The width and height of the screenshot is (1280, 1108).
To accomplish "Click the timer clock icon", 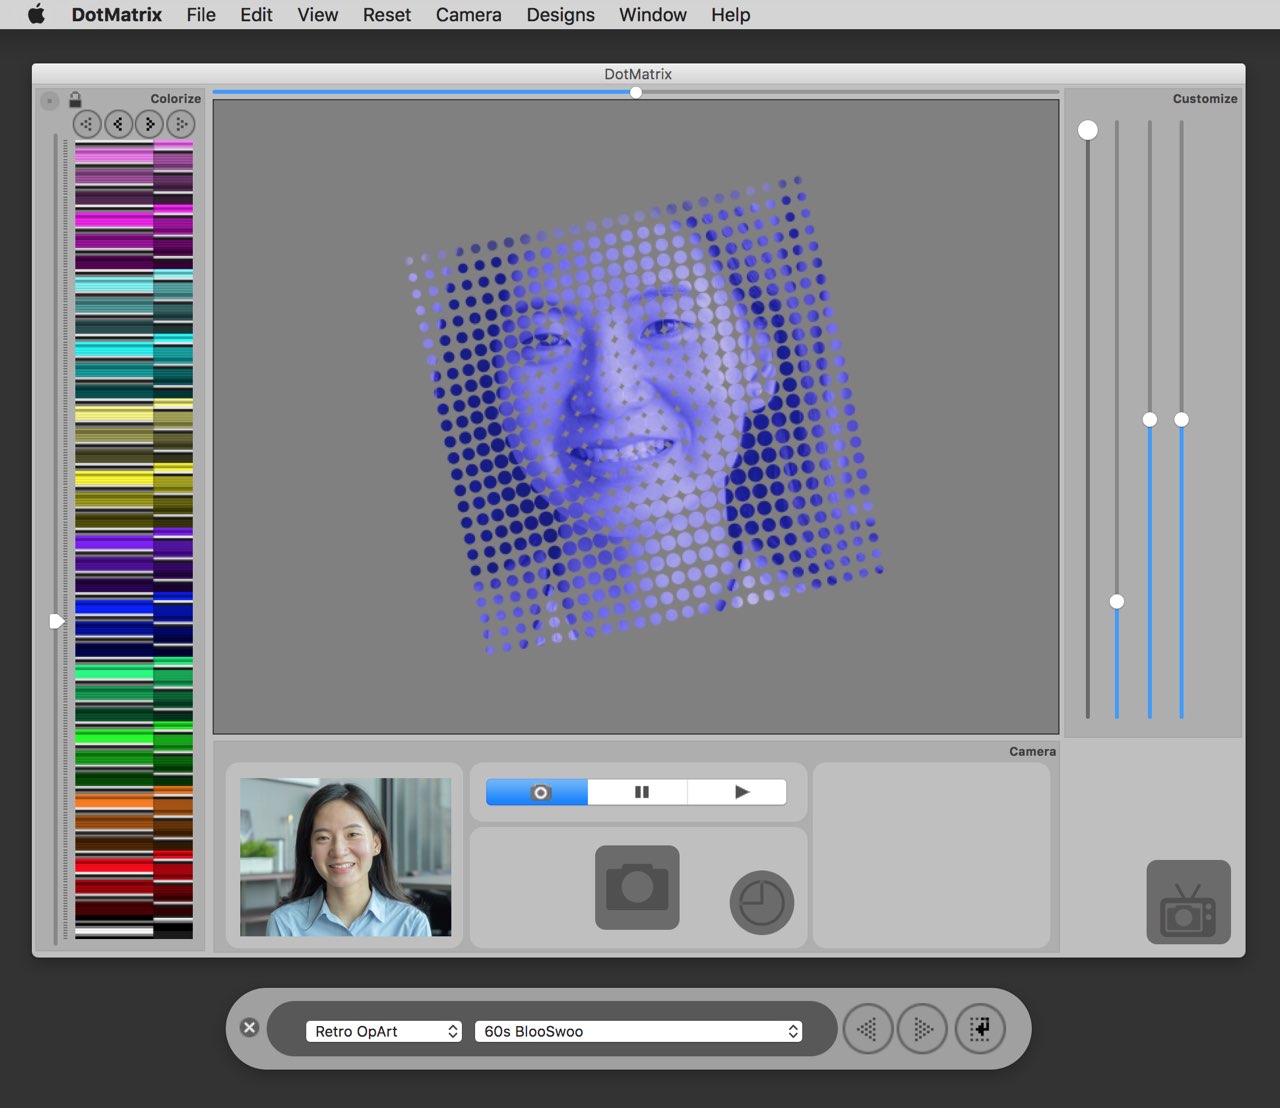I will tap(761, 902).
